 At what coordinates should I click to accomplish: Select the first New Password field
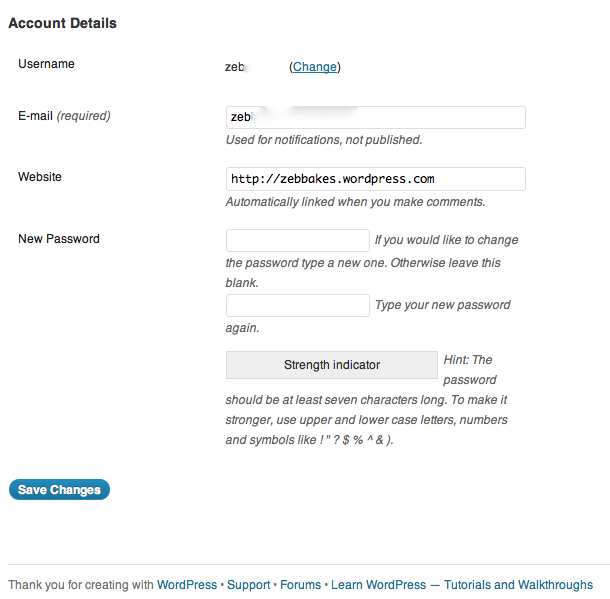pos(298,240)
